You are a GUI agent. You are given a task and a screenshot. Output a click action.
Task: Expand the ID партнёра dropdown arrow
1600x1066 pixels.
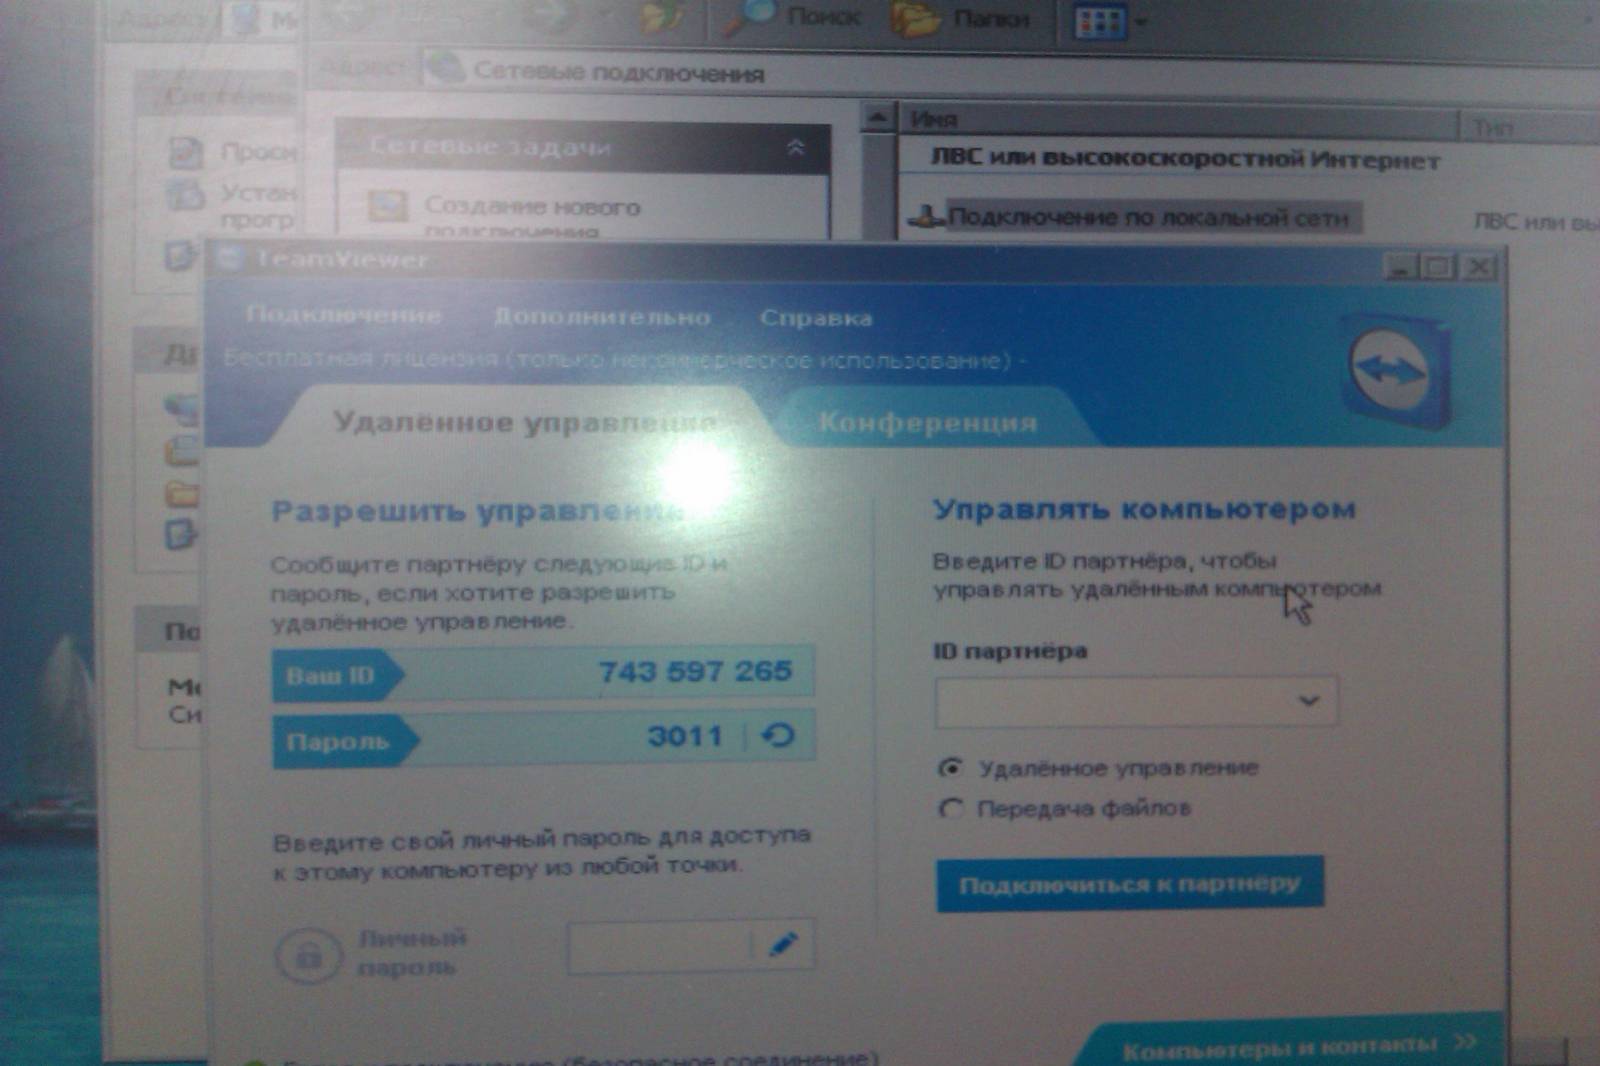1309,701
